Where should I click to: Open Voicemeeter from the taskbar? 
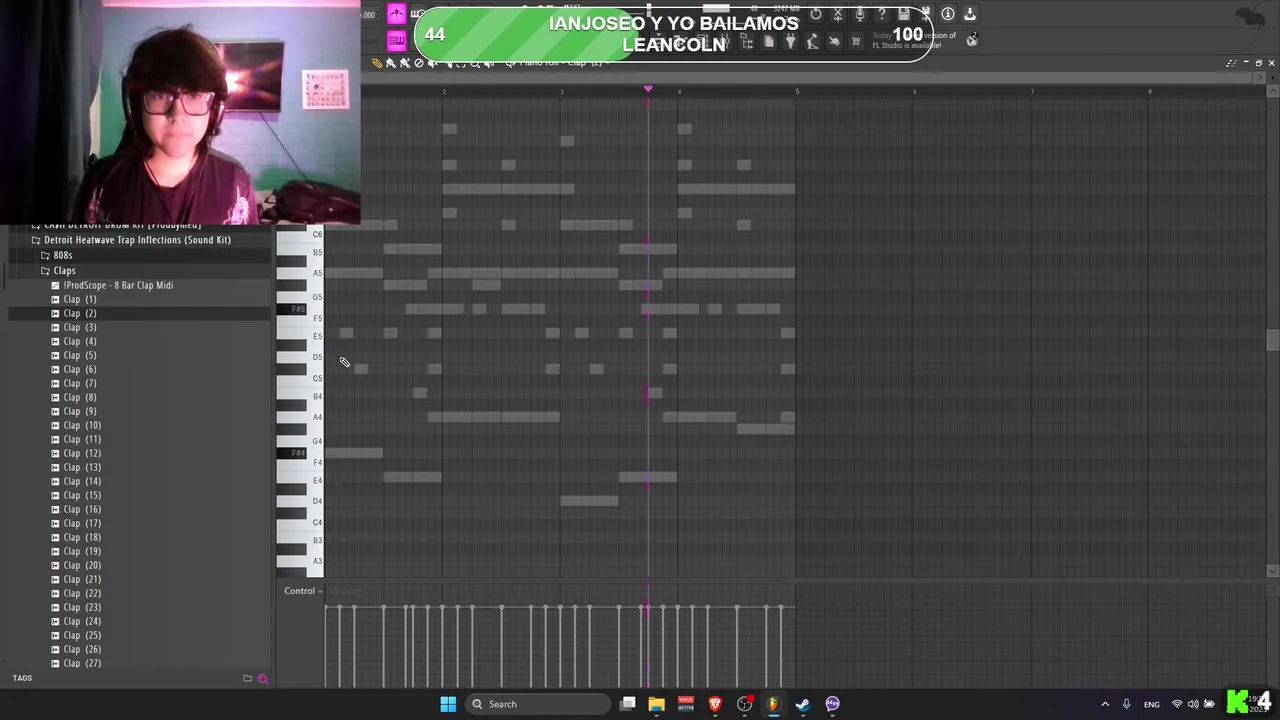tap(686, 704)
